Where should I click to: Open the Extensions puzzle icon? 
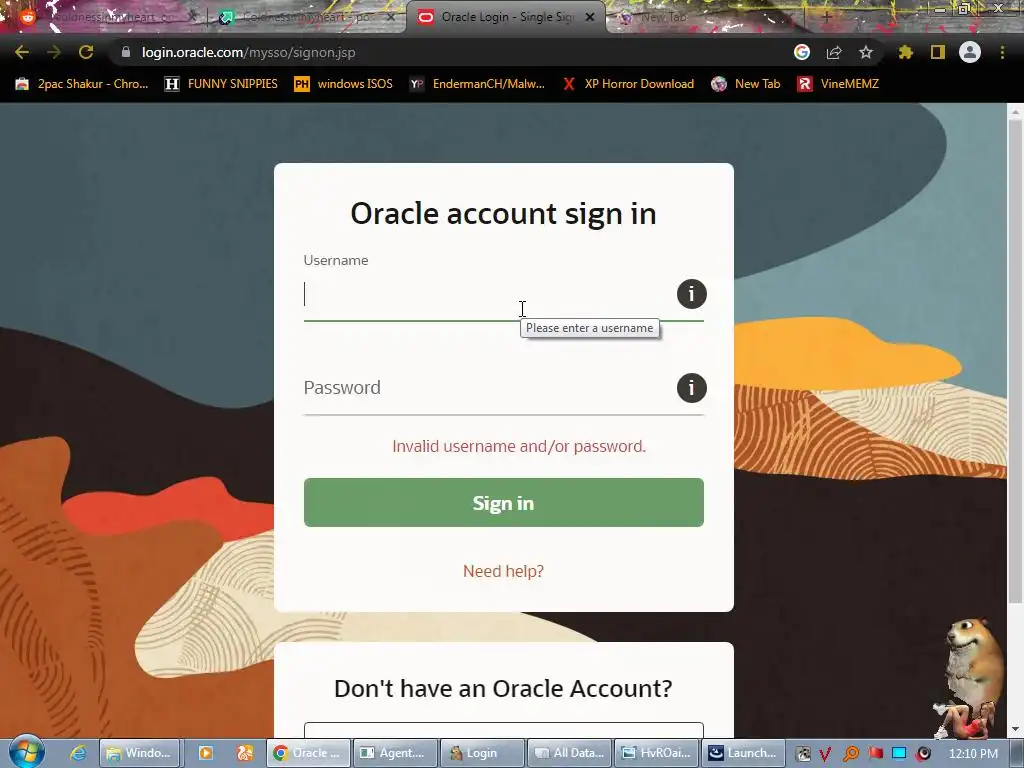pyautogui.click(x=905, y=52)
